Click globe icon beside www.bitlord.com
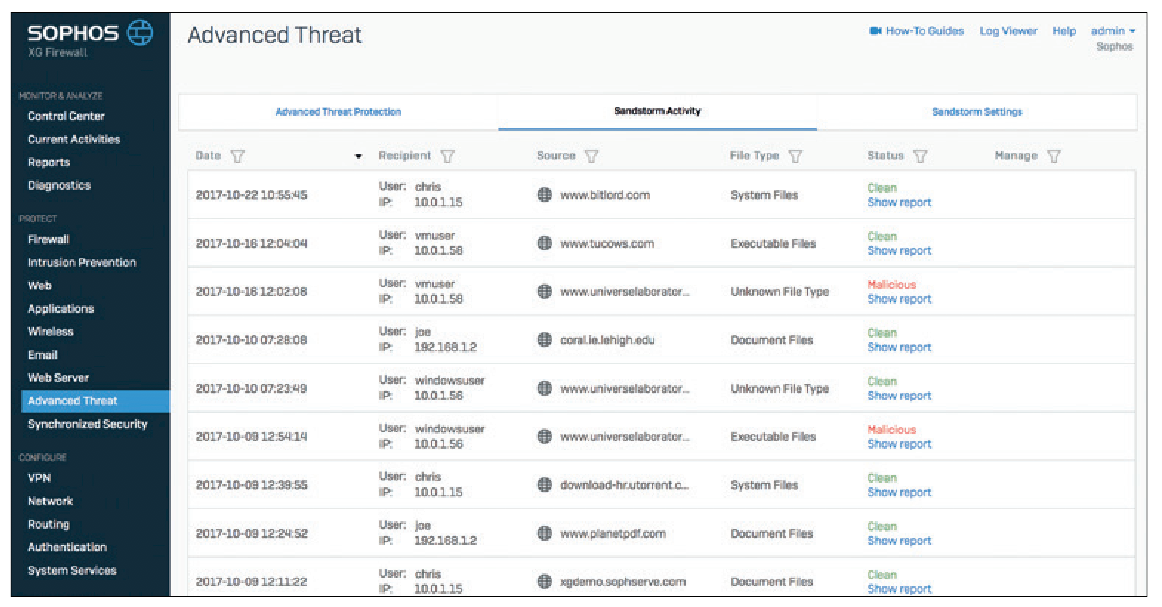The width and height of the screenshot is (1162, 607). [x=545, y=195]
